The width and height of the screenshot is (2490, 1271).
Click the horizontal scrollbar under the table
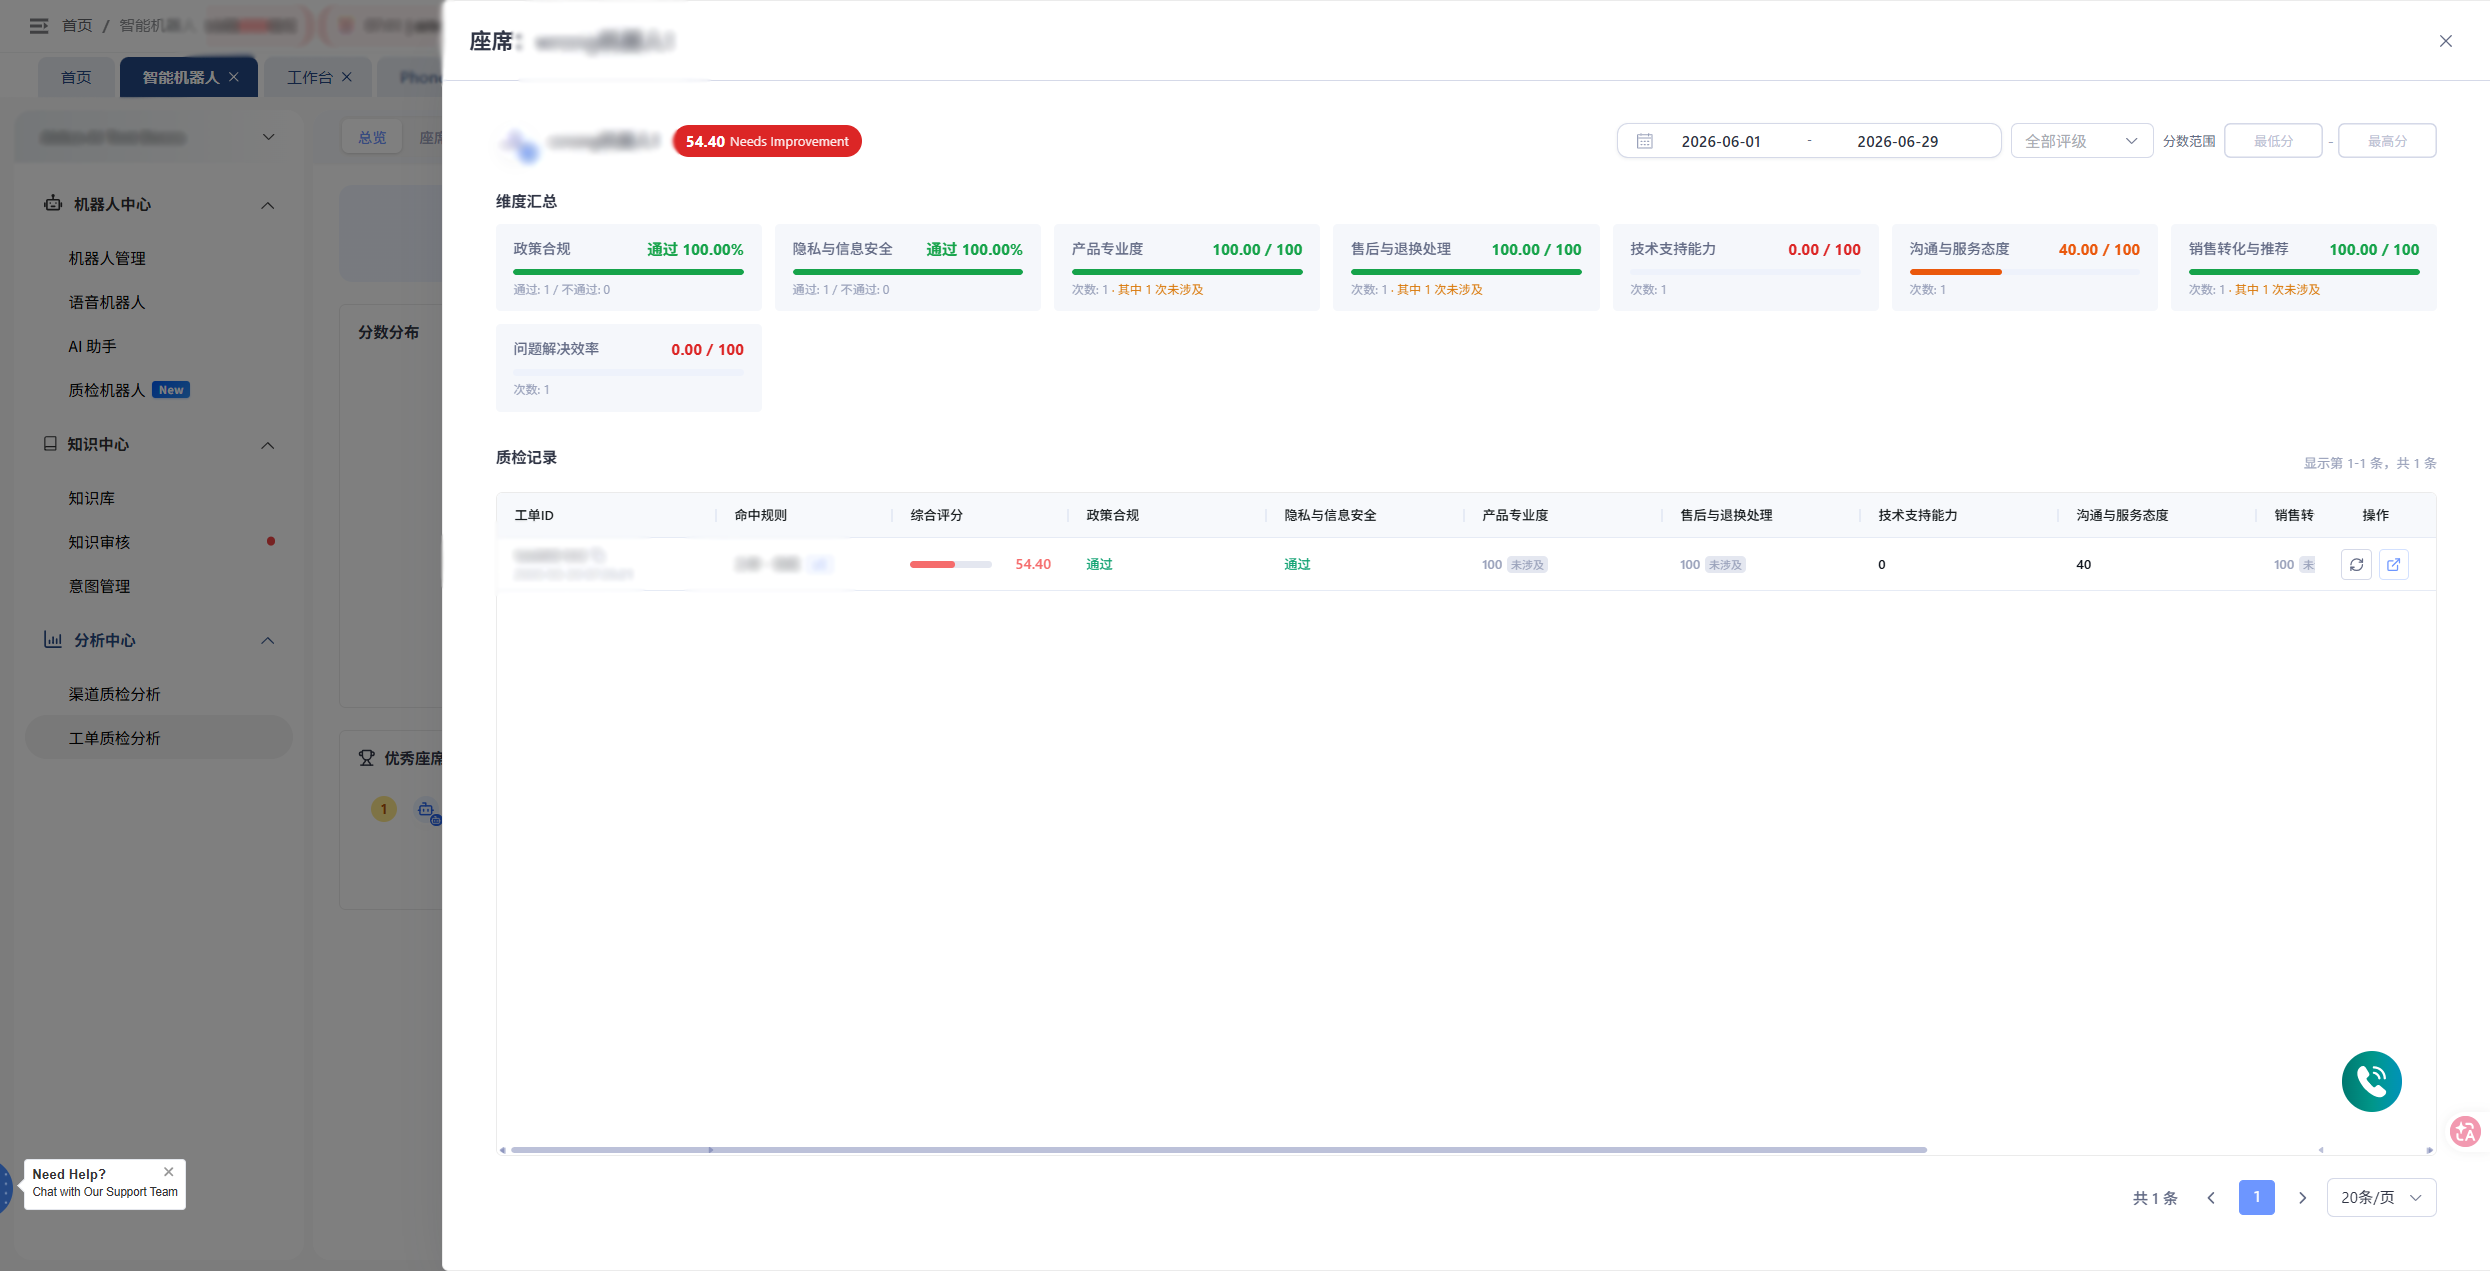(x=1218, y=1150)
